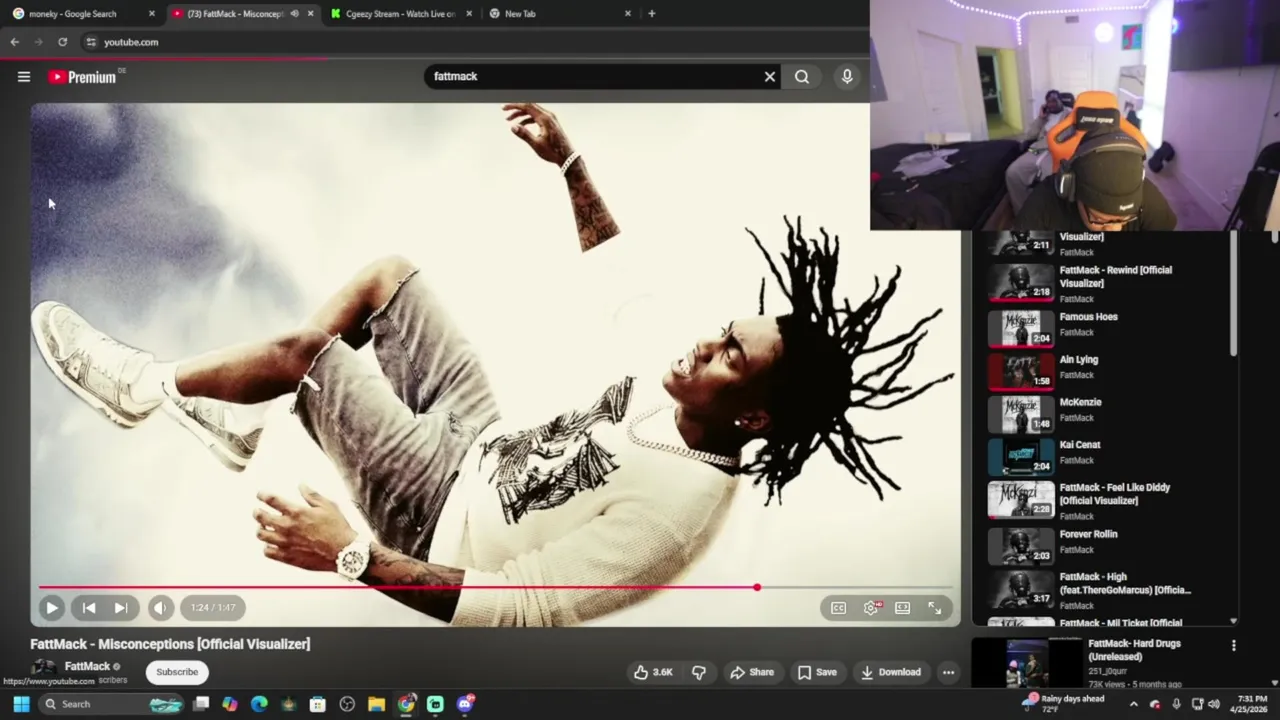
Task: Dislike the video
Action: click(699, 672)
